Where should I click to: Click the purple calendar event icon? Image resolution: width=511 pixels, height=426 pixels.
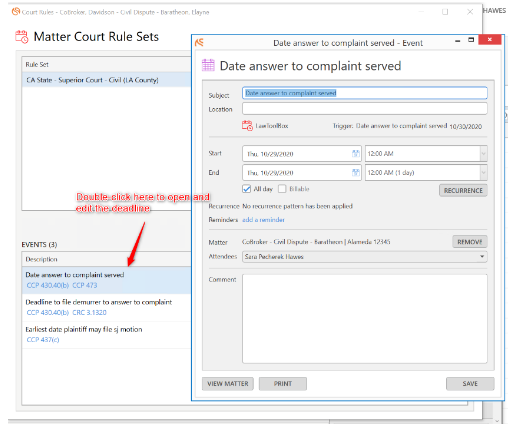208,65
